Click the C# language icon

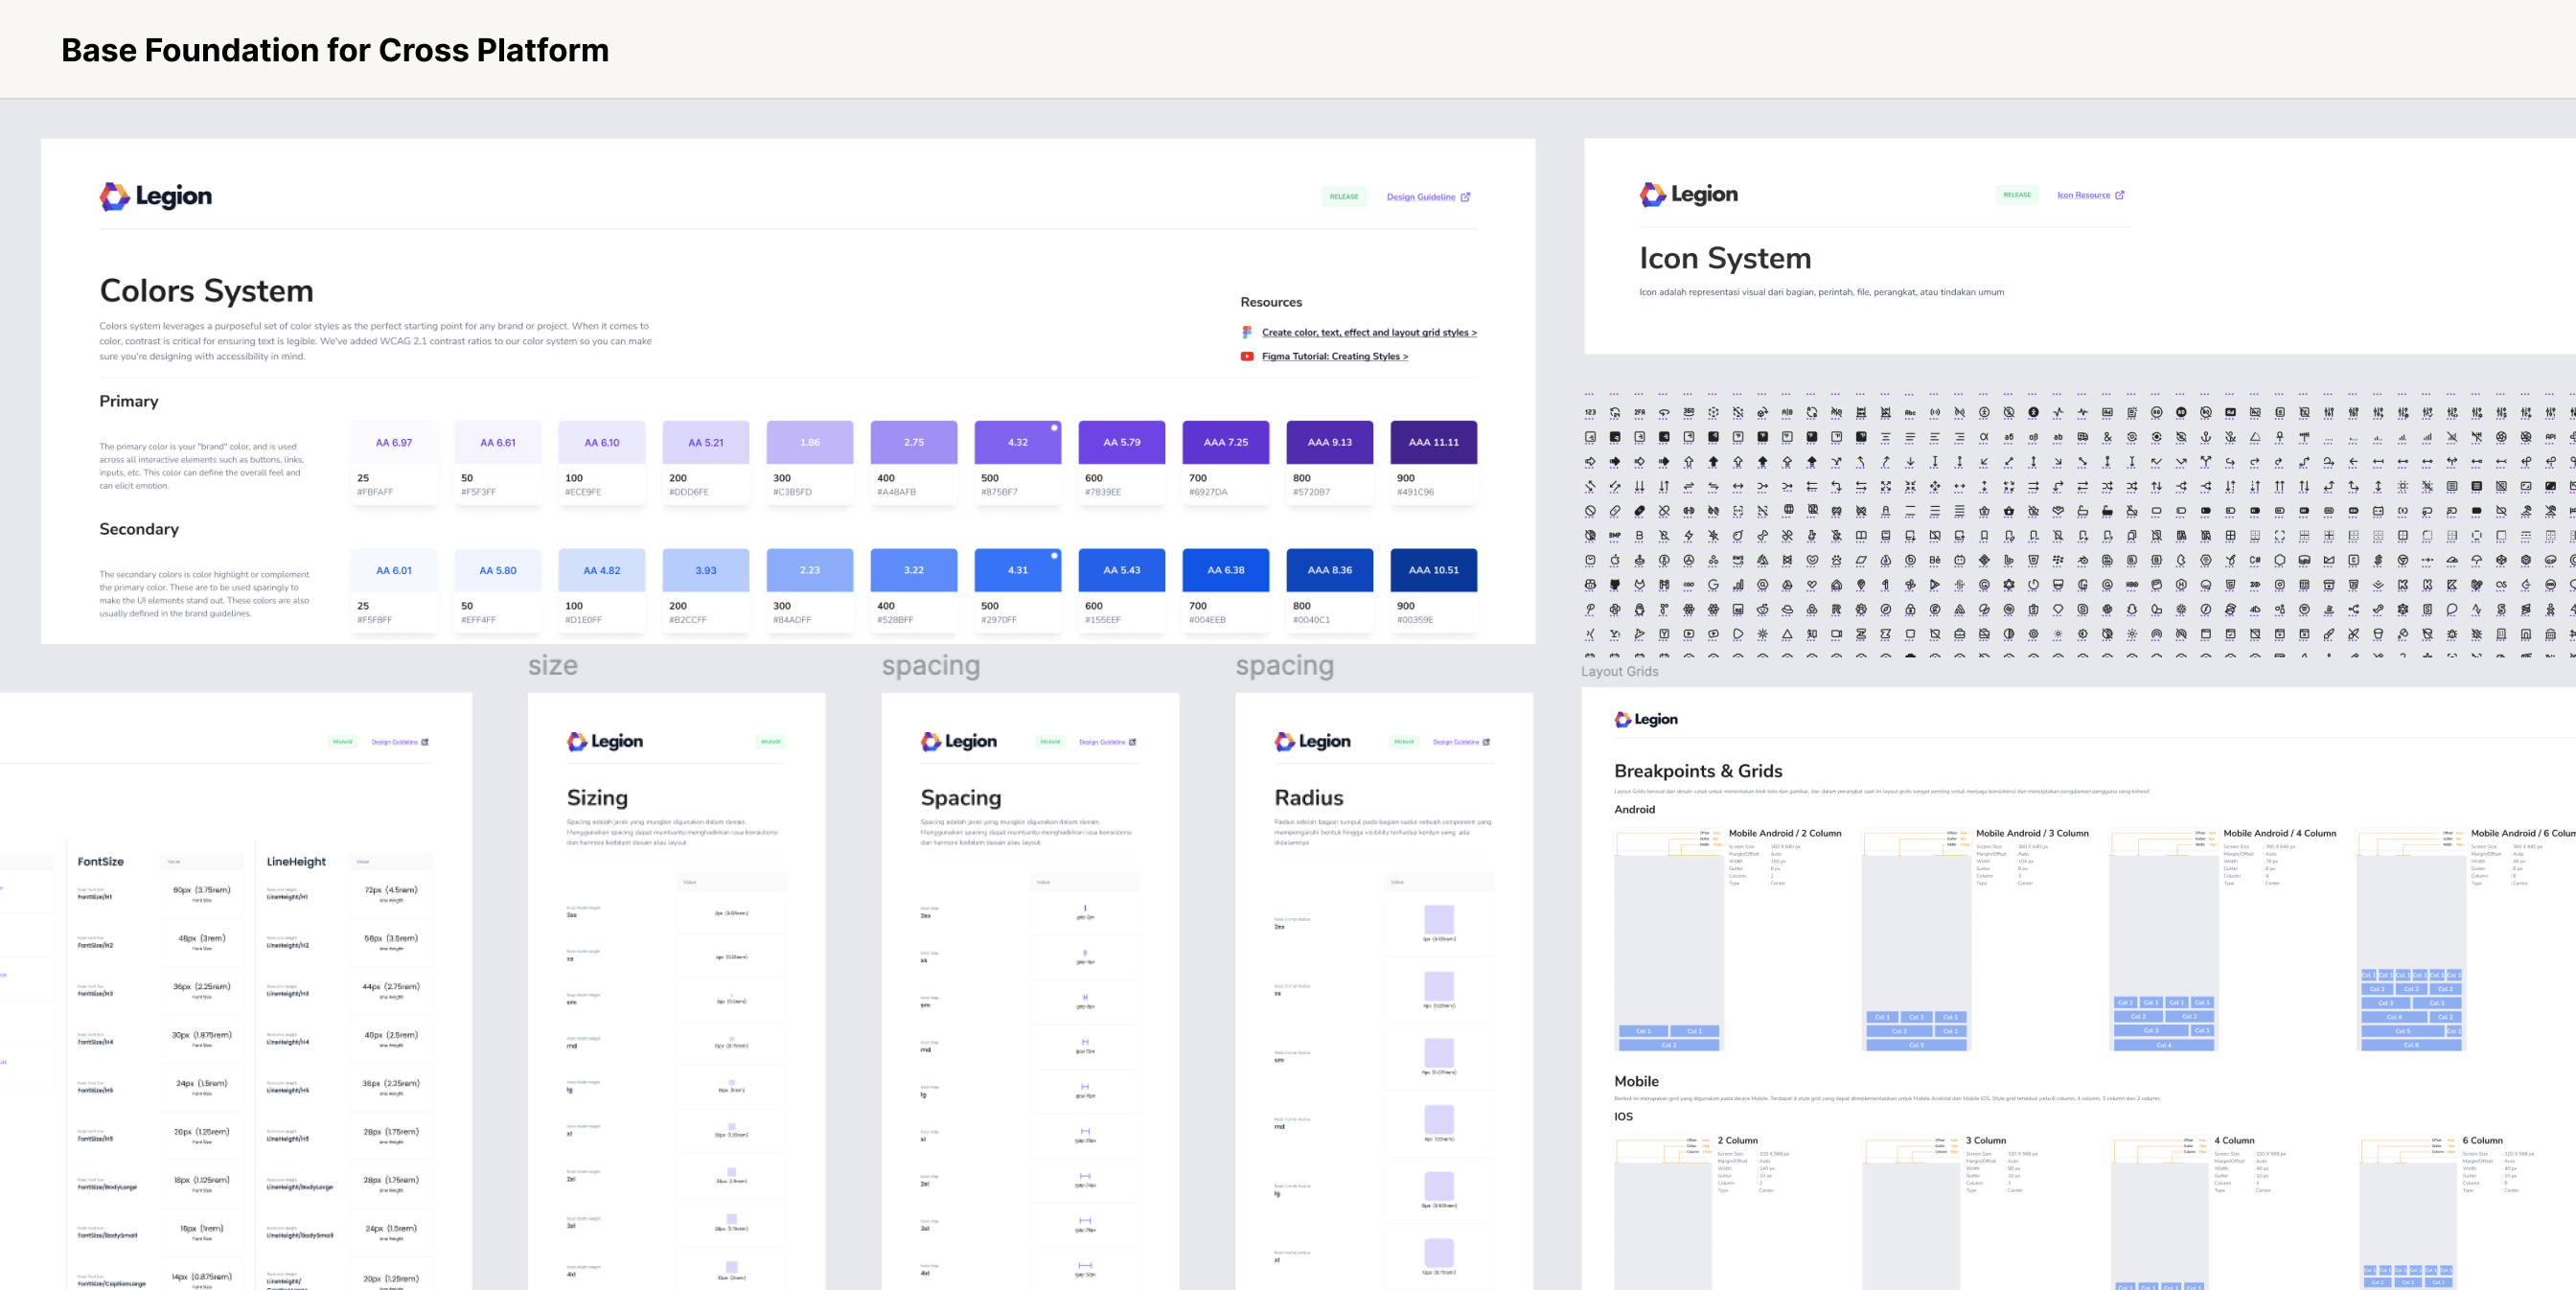(x=2255, y=560)
